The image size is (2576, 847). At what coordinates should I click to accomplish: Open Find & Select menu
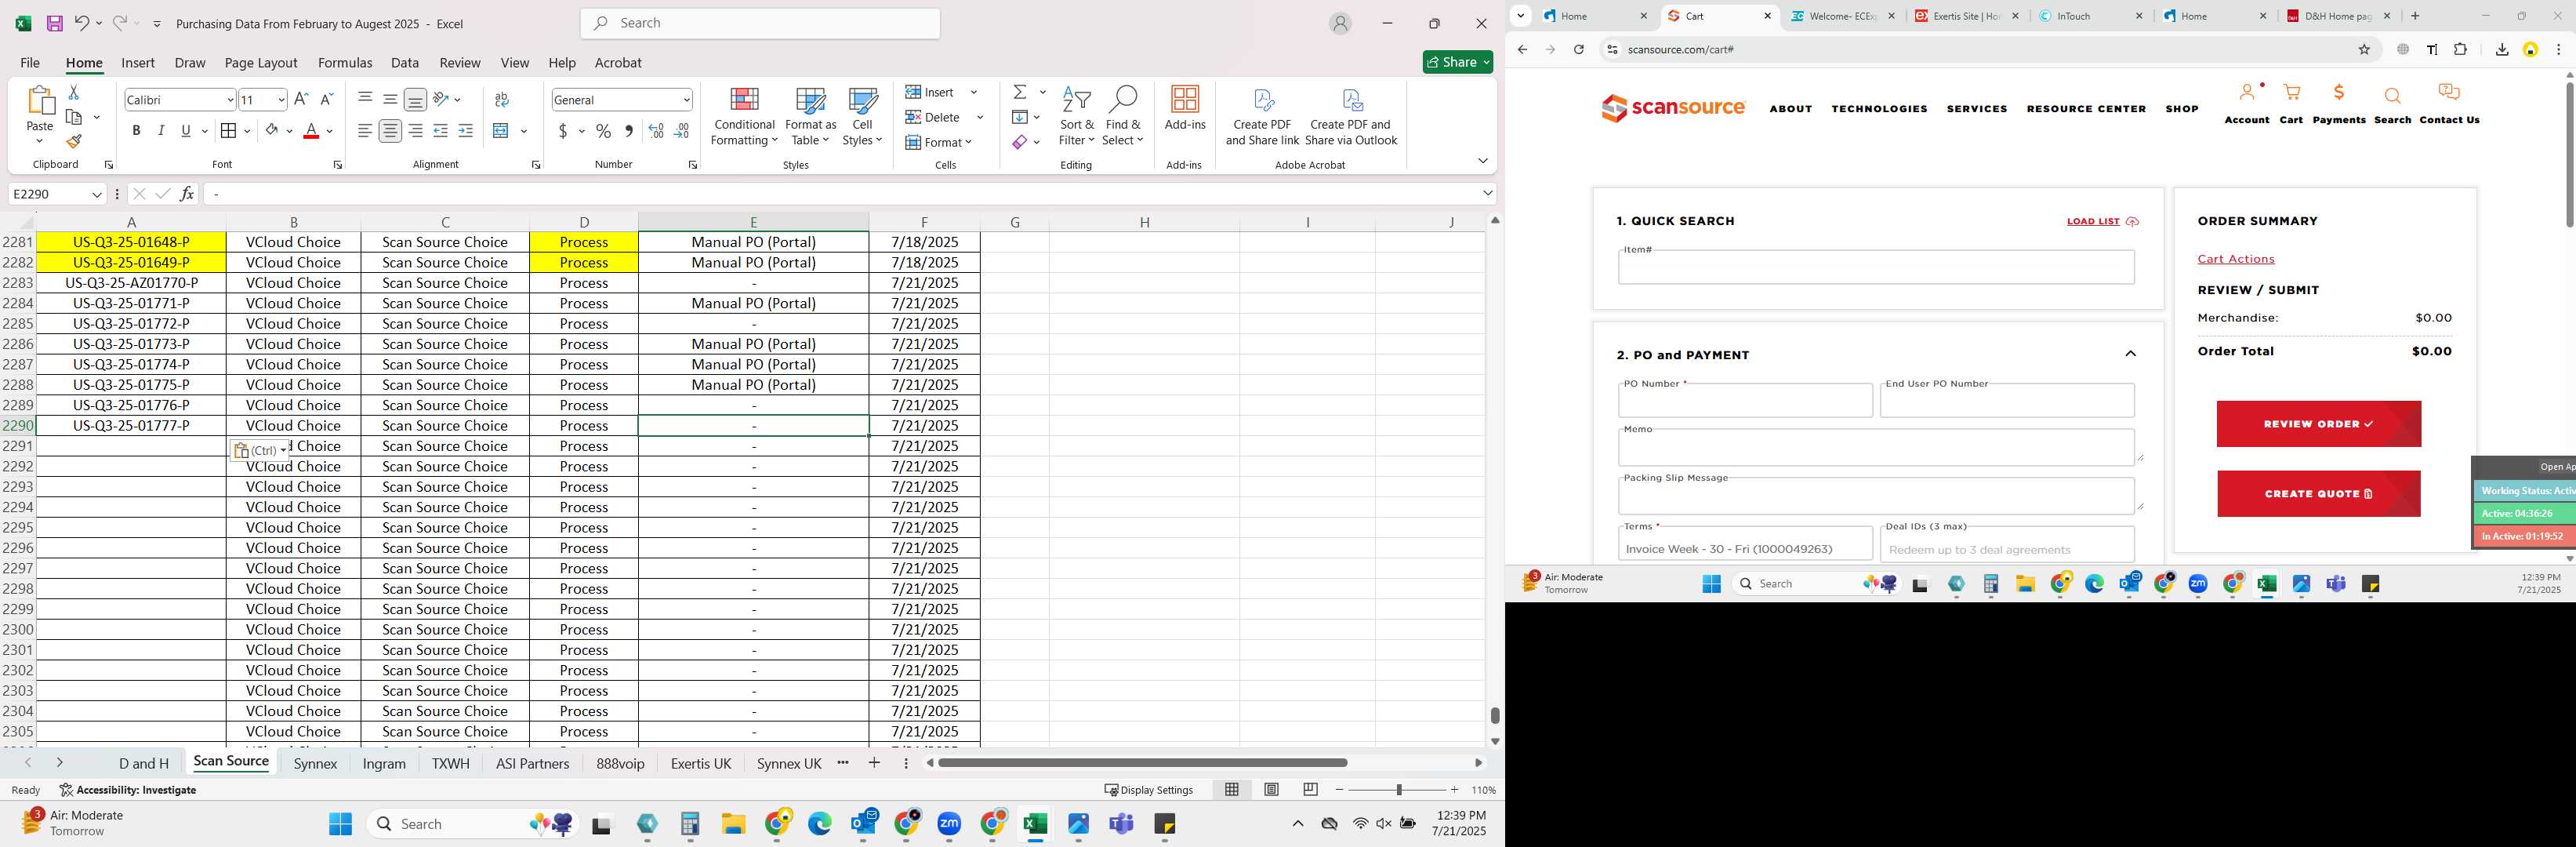pos(1123,116)
